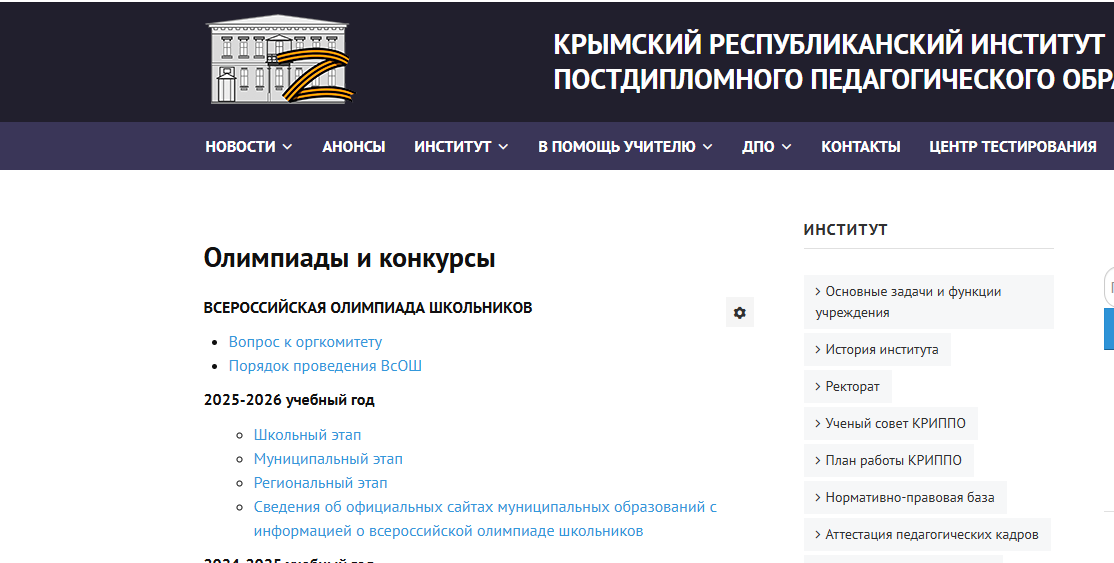Open Основные задачи и функции учреждения
The width and height of the screenshot is (1114, 563).
(x=912, y=301)
